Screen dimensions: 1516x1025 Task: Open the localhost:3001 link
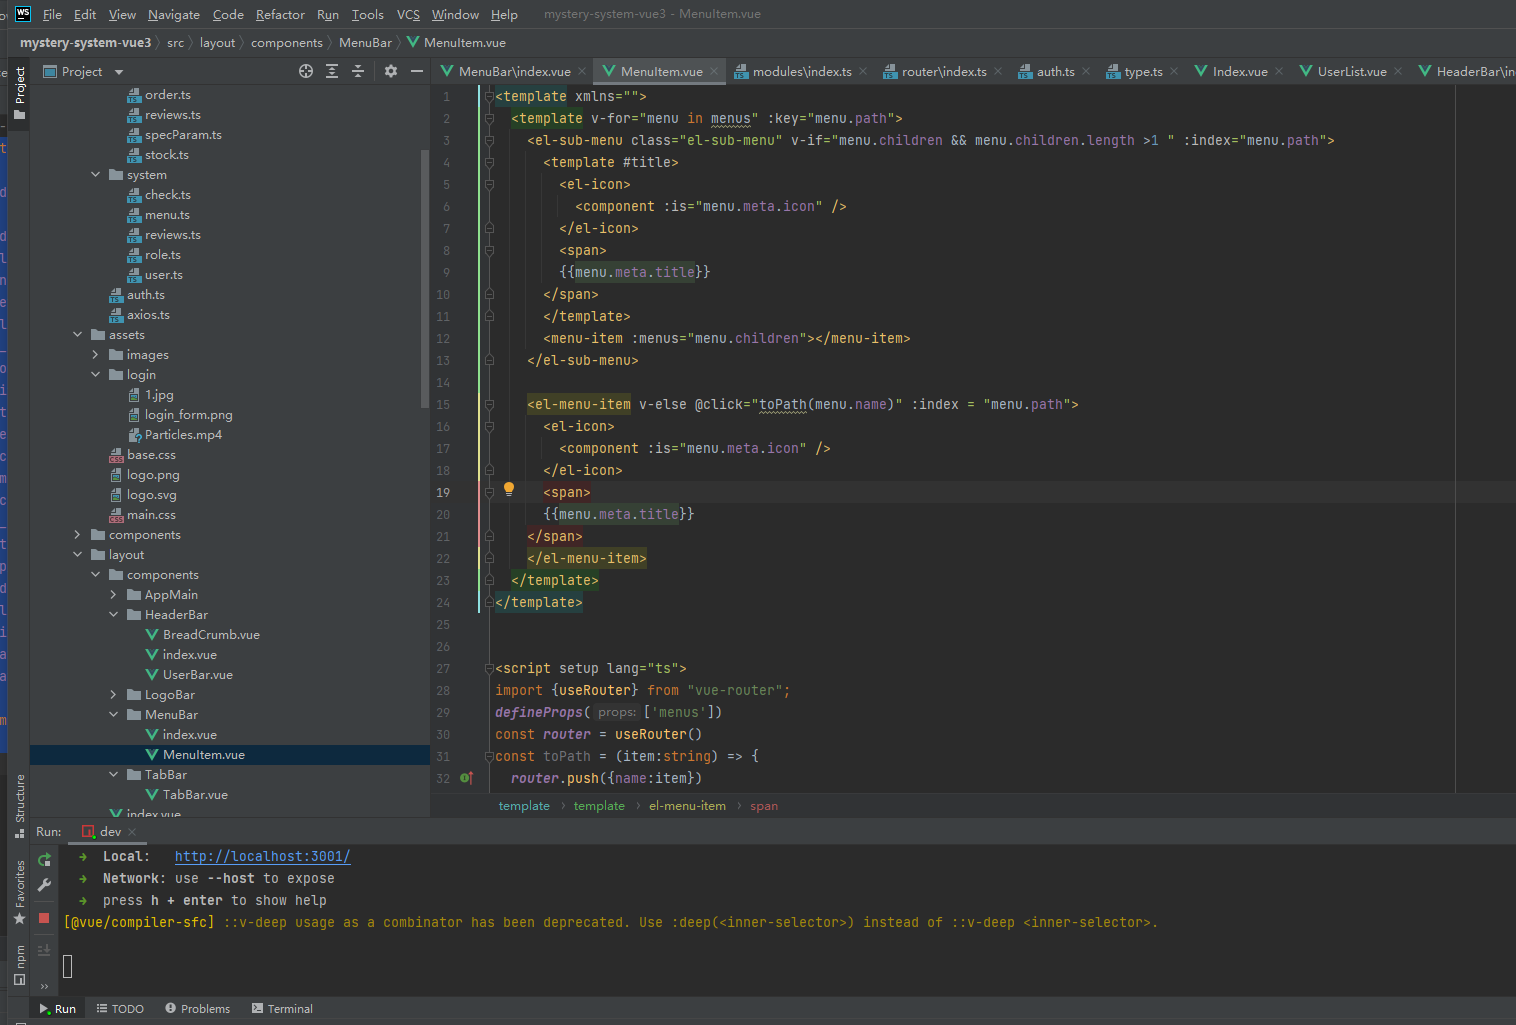coord(262,856)
